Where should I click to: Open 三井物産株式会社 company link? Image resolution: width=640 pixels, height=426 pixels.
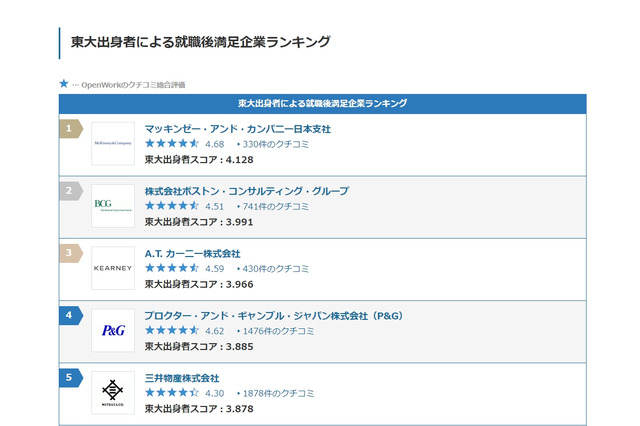[x=182, y=378]
